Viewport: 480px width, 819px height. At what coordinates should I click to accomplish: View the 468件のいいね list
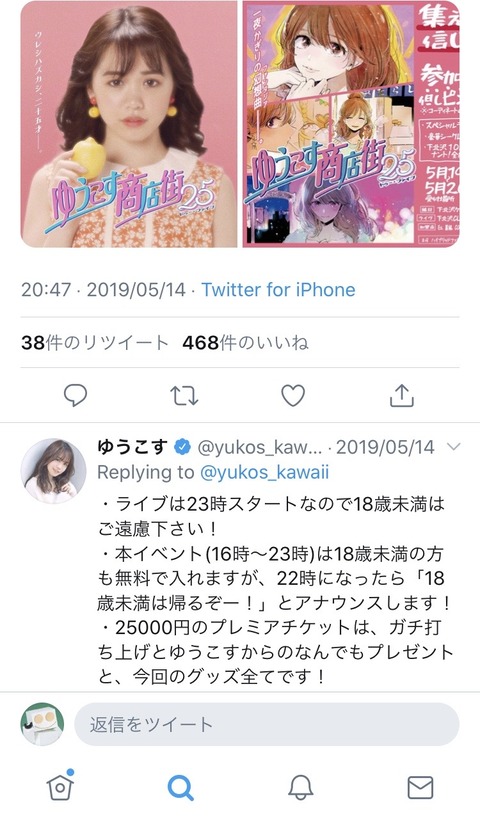245,343
